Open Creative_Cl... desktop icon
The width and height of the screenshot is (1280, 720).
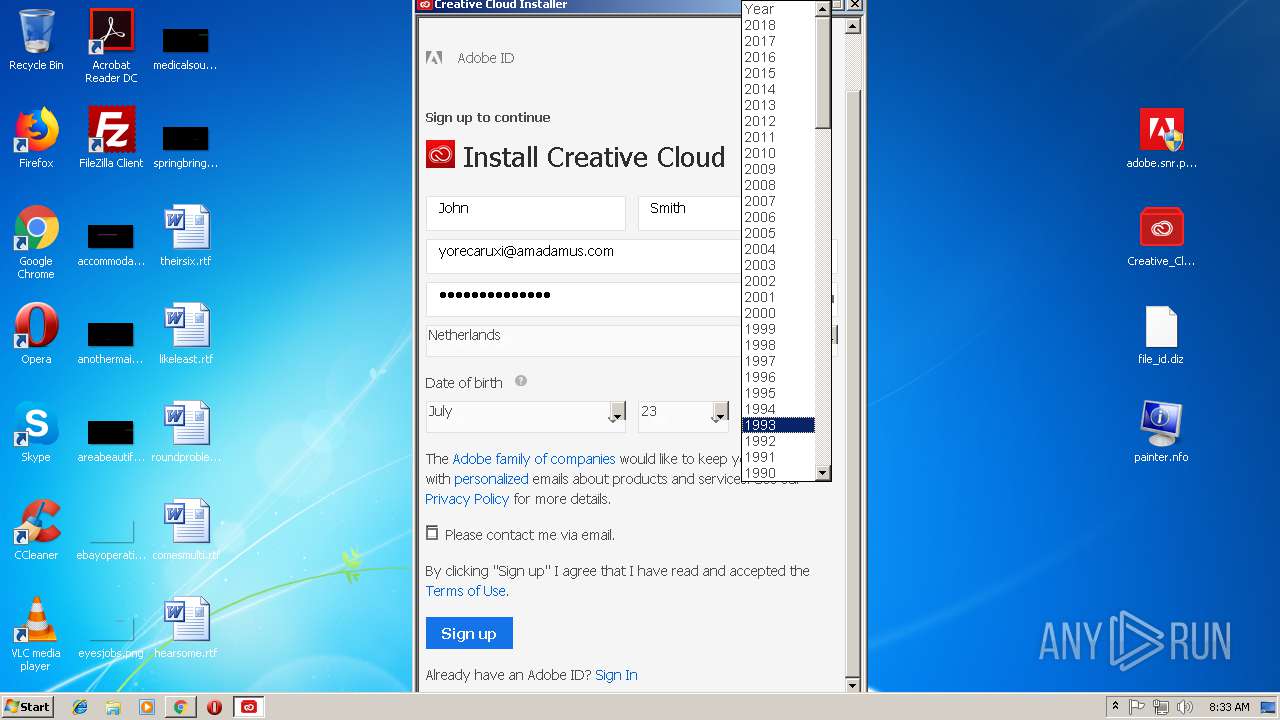(x=1161, y=236)
